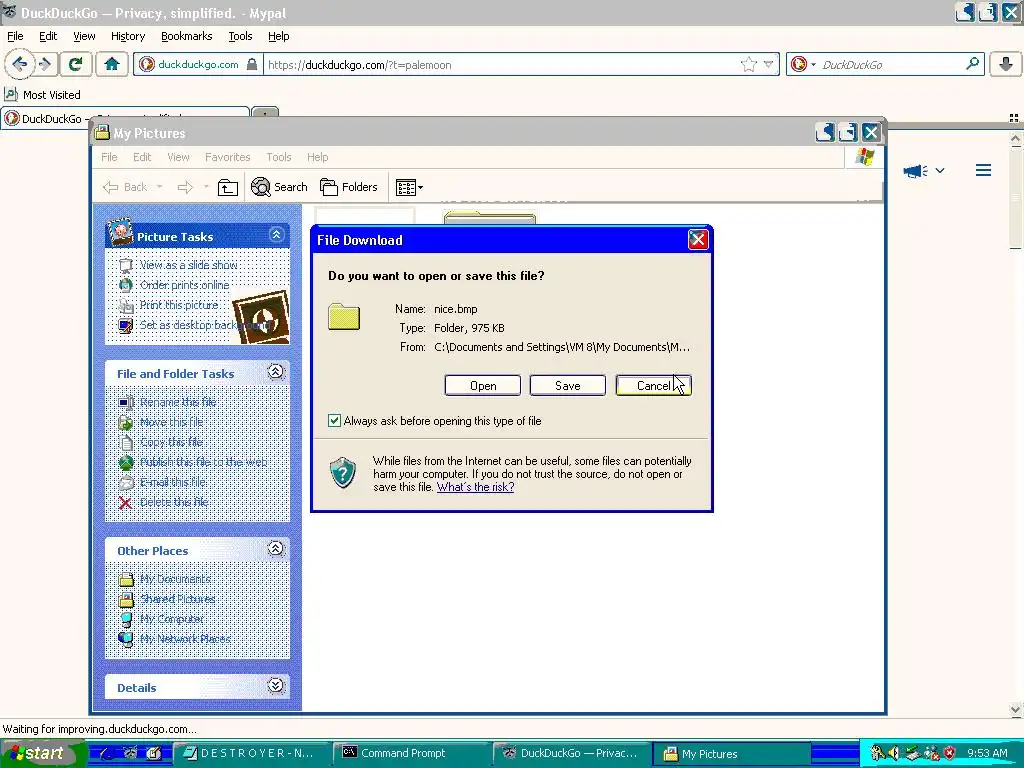This screenshot has width=1024, height=768.
Task: Switch to Command Prompt in taskbar
Action: [411, 753]
